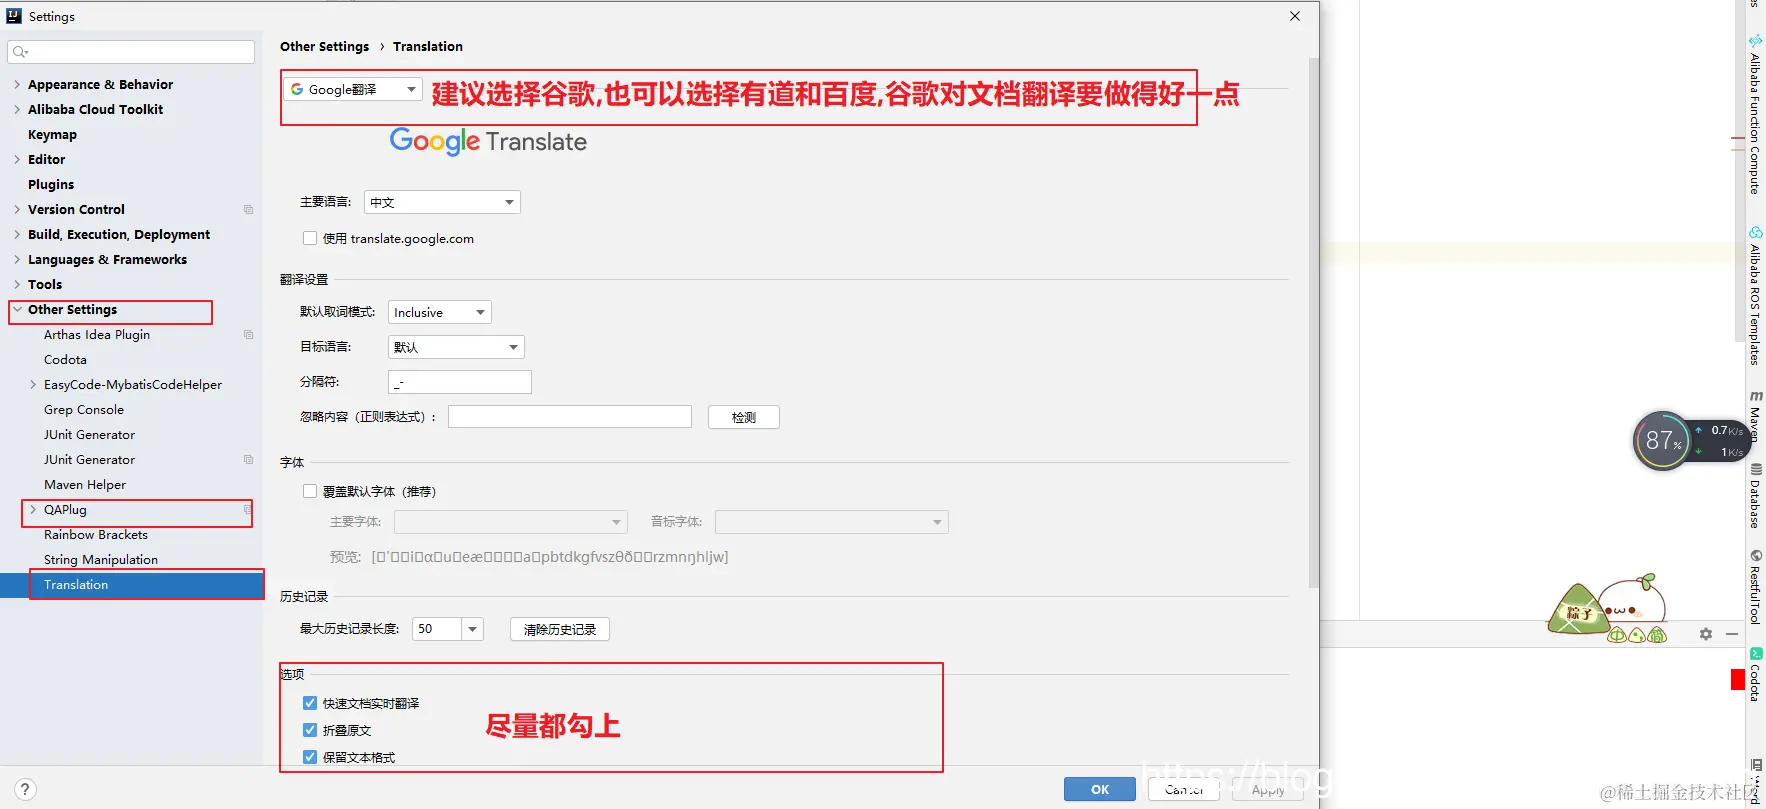The width and height of the screenshot is (1766, 809).
Task: Expand the EasyCode-MybatisCodeHelper node
Action: pyautogui.click(x=33, y=385)
